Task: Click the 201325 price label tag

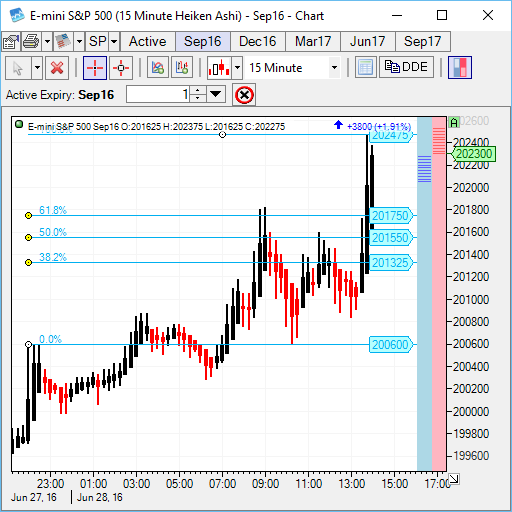Action: (391, 263)
